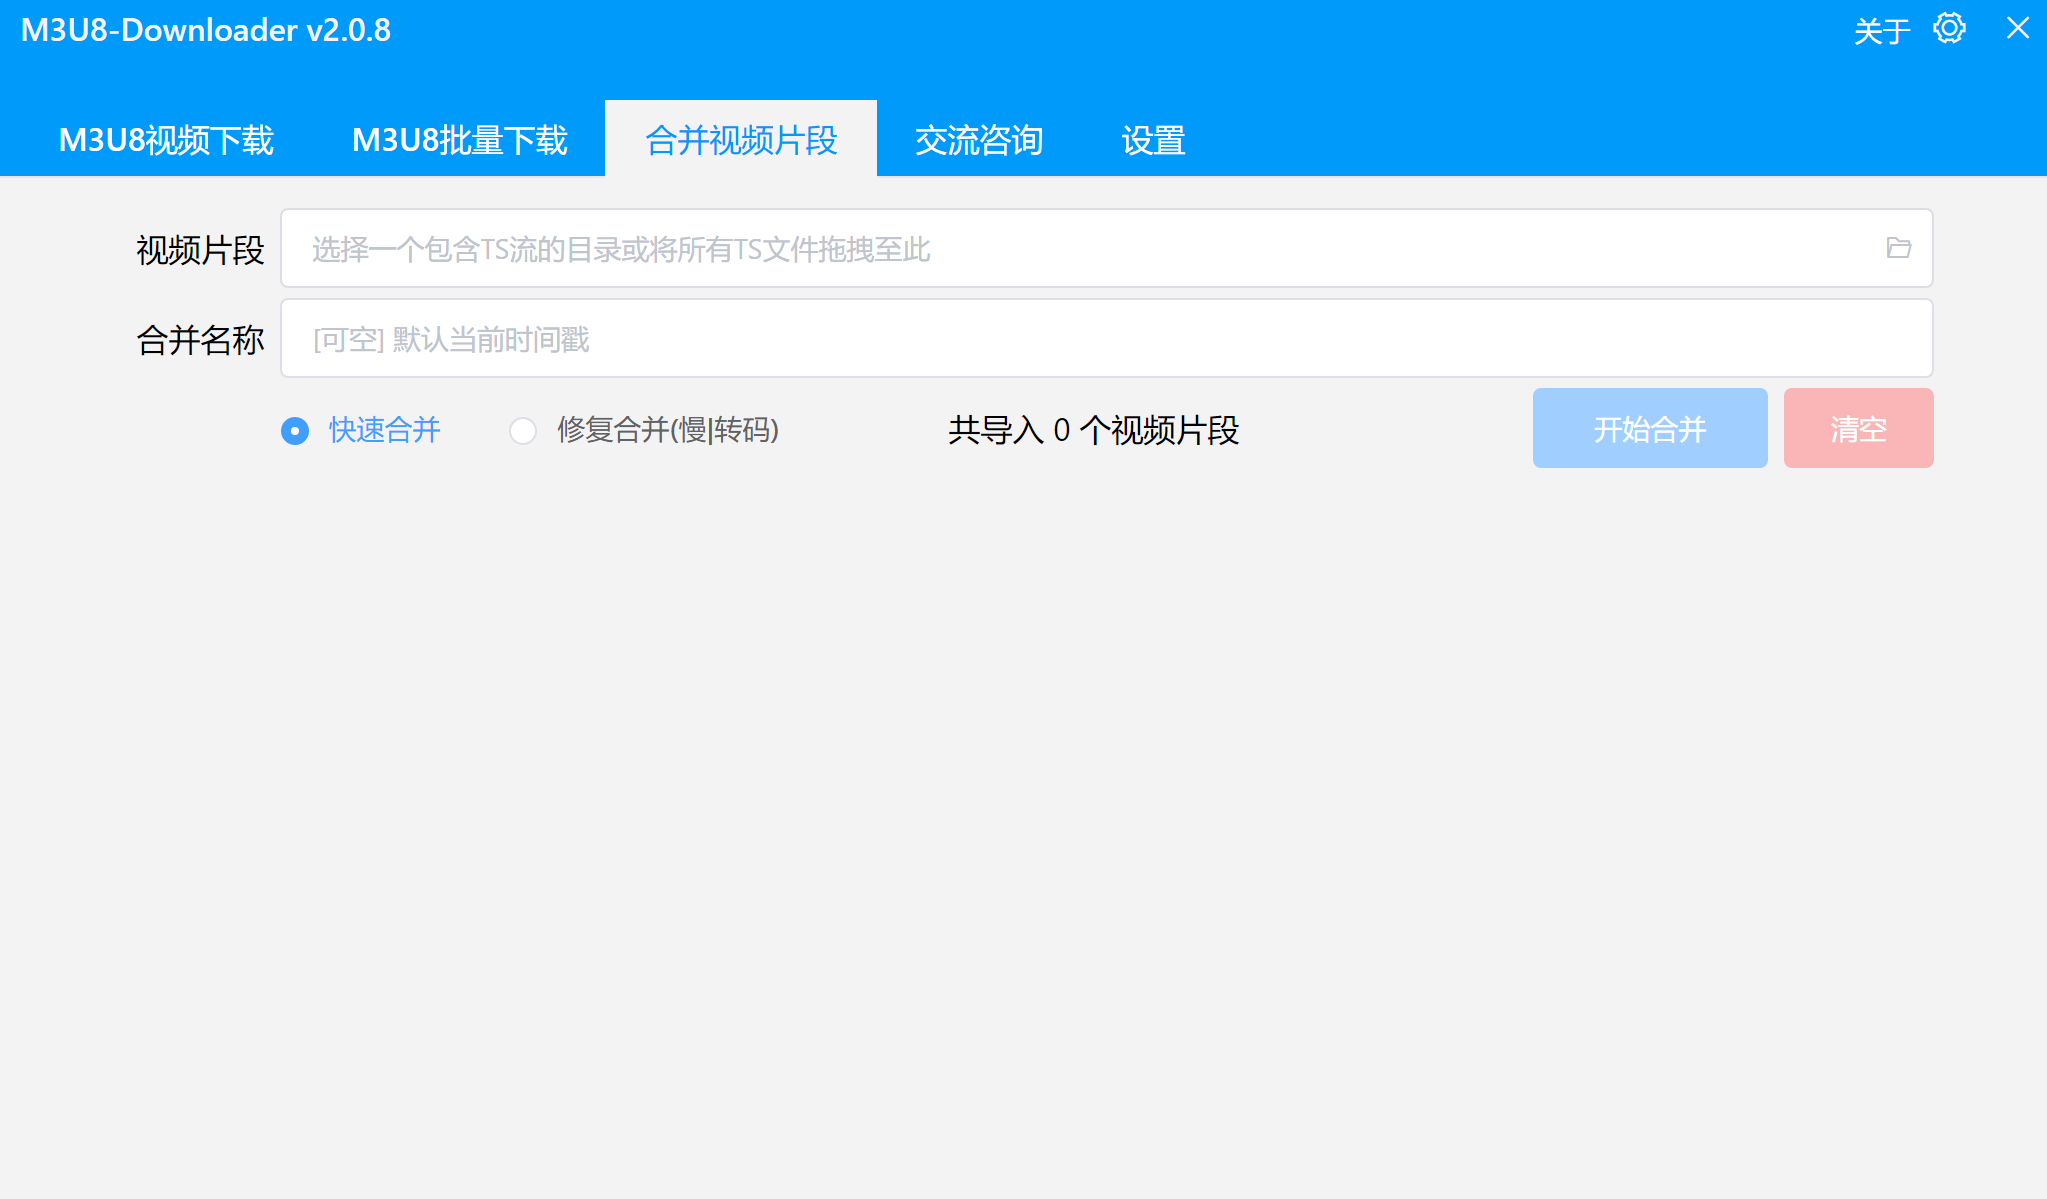Image resolution: width=2047 pixels, height=1199 pixels.
Task: Select the 视频片段 field label
Action: click(x=200, y=249)
